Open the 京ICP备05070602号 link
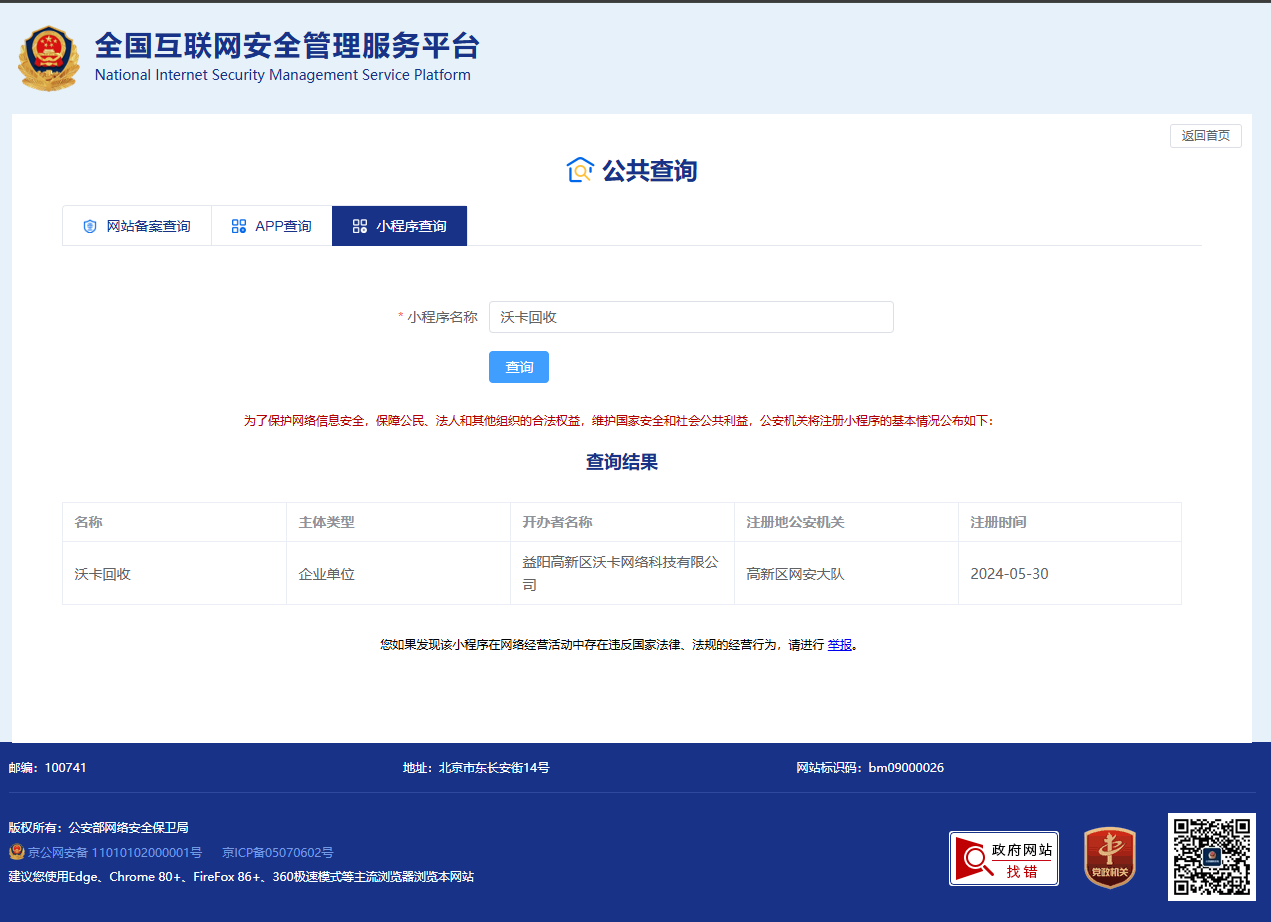 [278, 853]
